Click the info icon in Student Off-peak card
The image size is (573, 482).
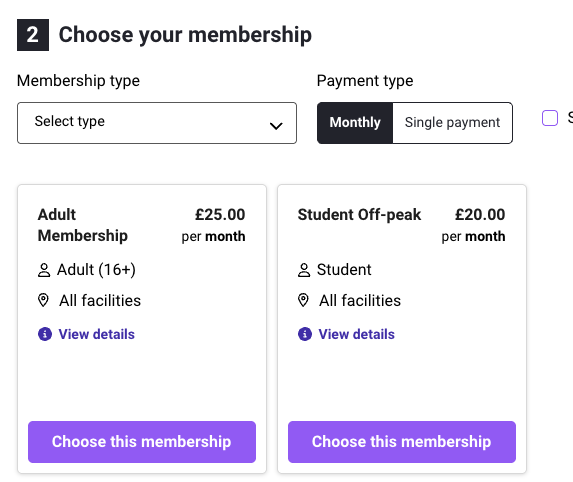305,334
